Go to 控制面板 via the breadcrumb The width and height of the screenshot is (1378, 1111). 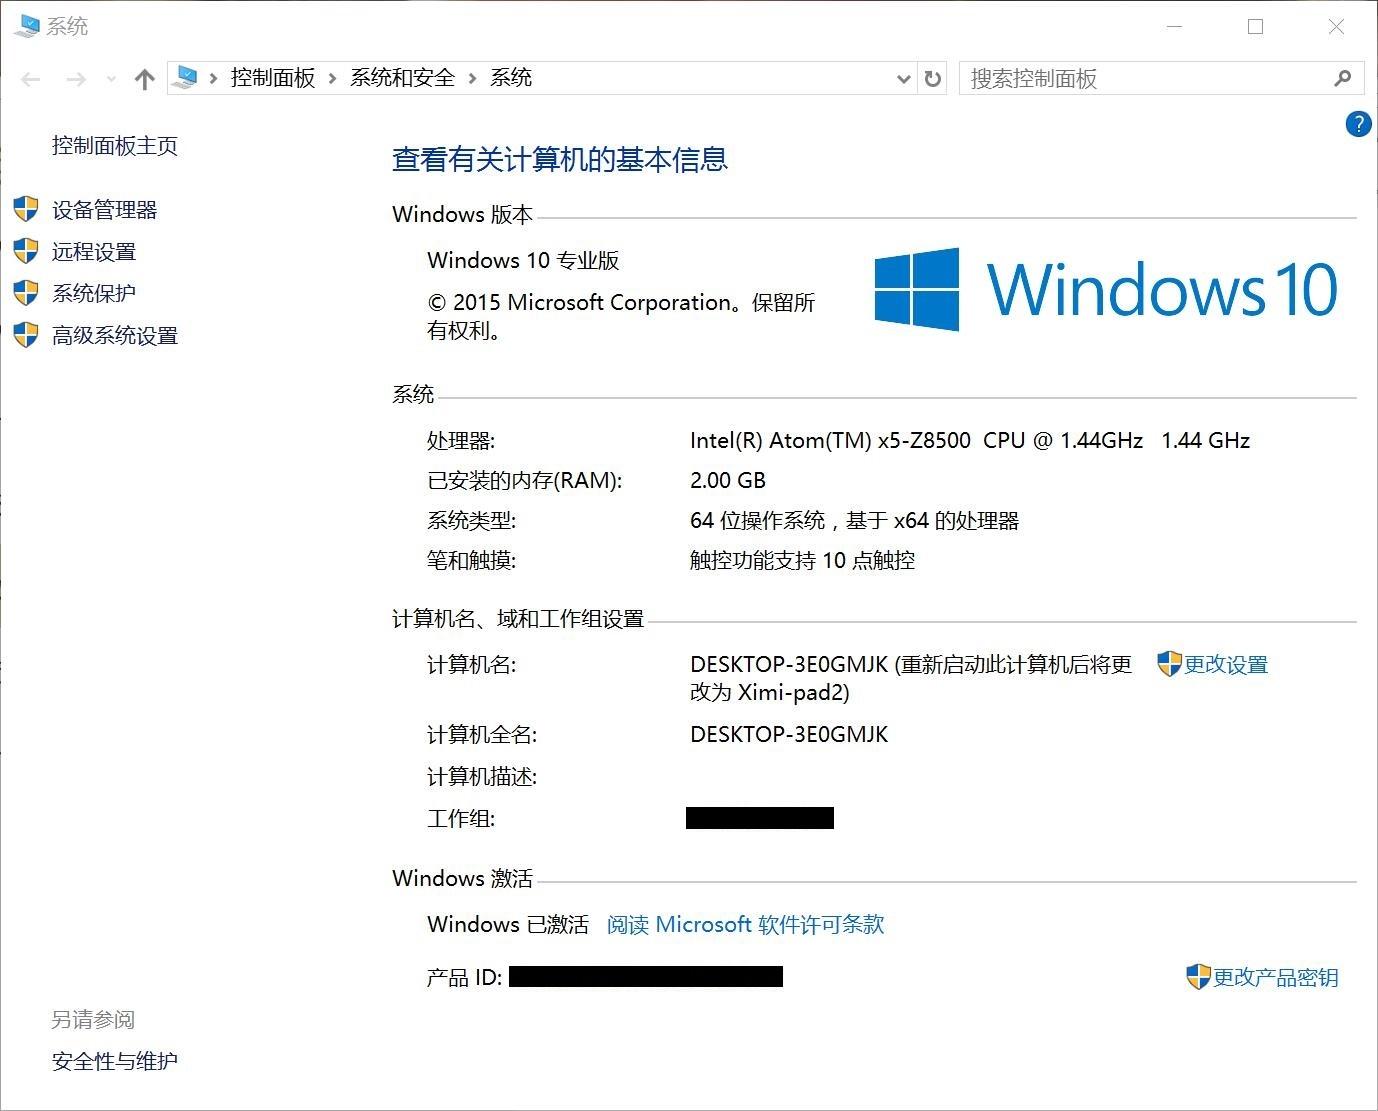pos(272,77)
